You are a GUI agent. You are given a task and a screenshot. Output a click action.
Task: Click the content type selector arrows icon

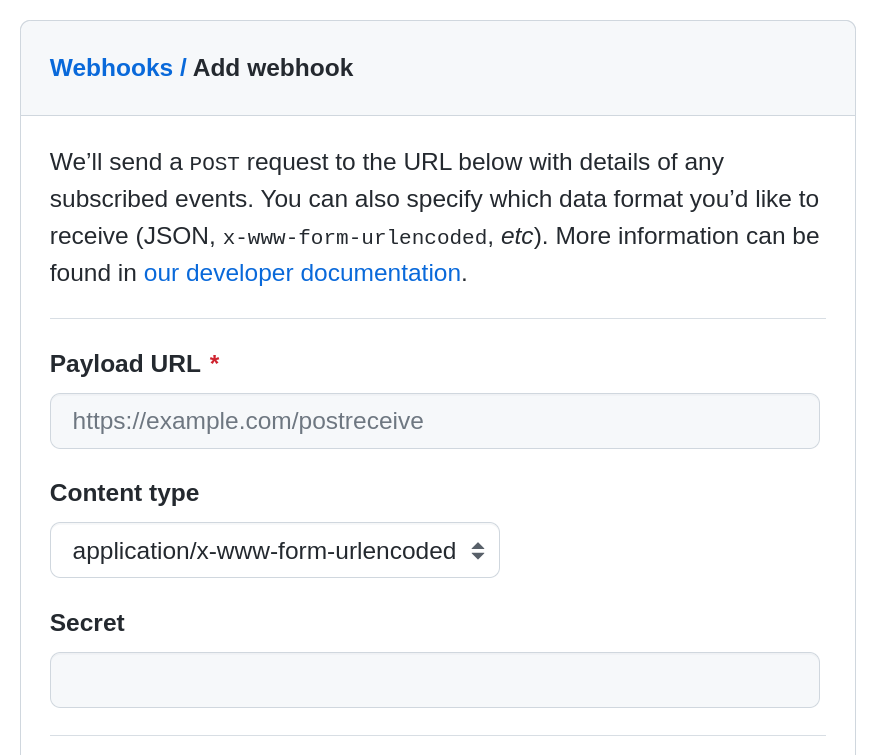click(477, 550)
